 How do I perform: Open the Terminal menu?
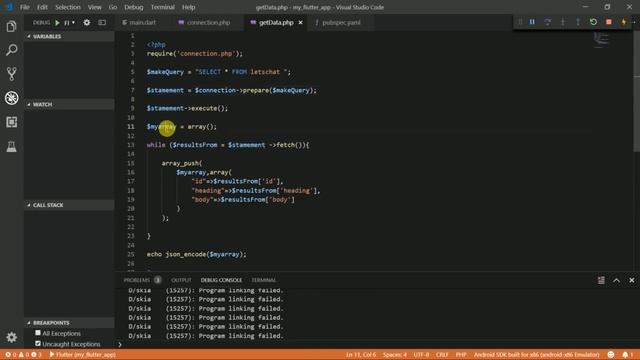(x=162, y=7)
